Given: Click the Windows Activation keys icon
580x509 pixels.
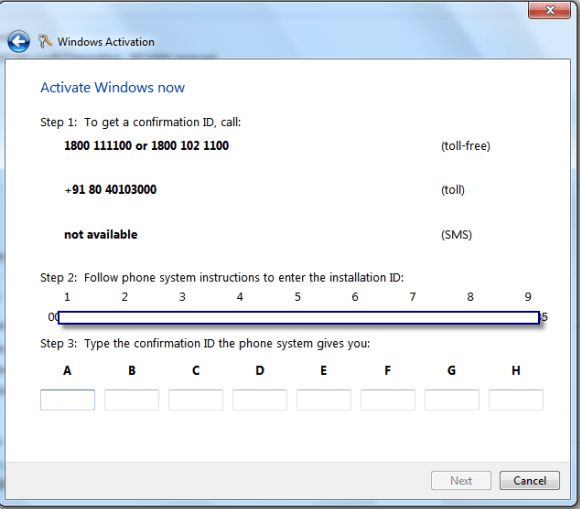Looking at the screenshot, I should (45, 41).
